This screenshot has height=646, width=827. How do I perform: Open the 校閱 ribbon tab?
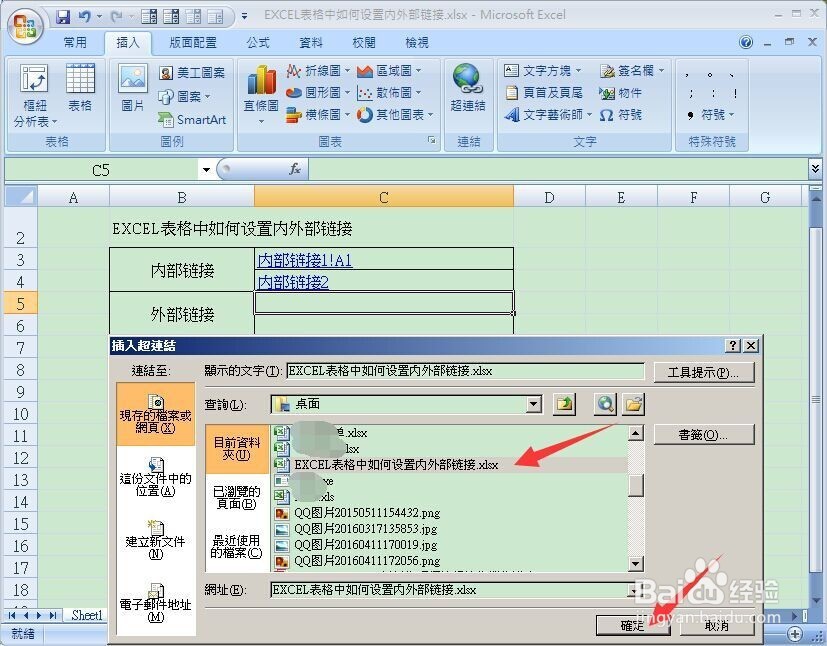coord(363,42)
